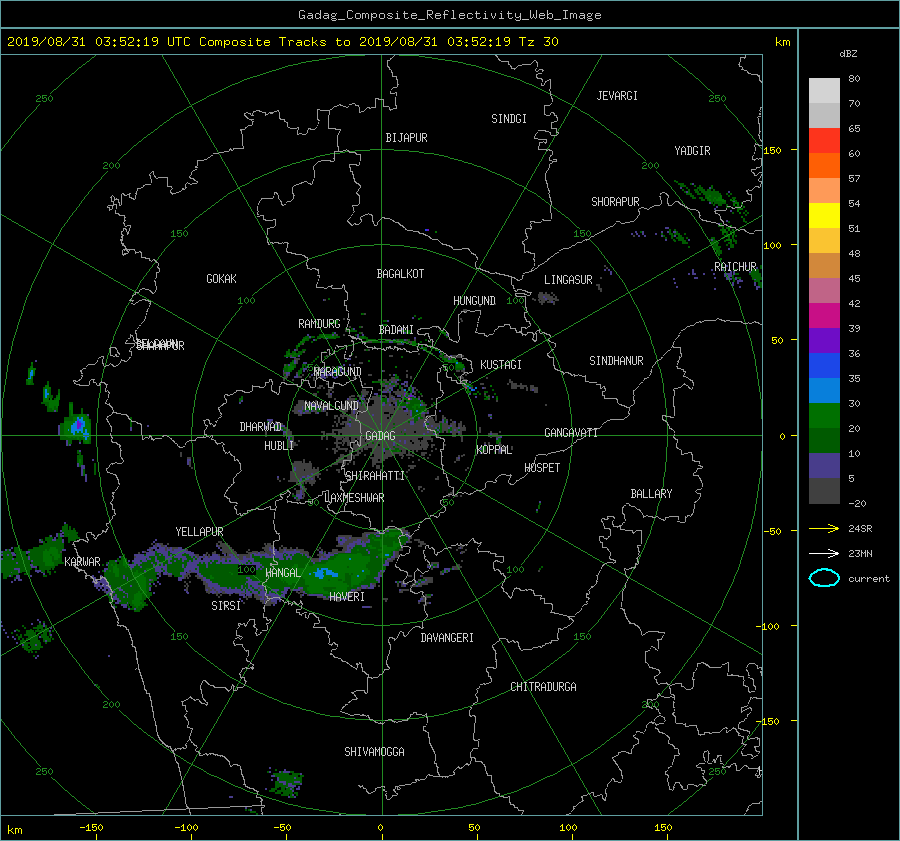Click the HAVERI city label
Image resolution: width=900 pixels, height=841 pixels.
[347, 597]
